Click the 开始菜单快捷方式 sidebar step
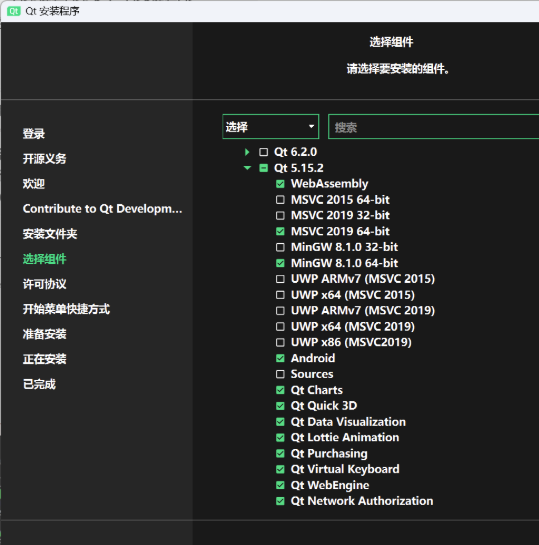This screenshot has height=545, width=539. pos(66,309)
